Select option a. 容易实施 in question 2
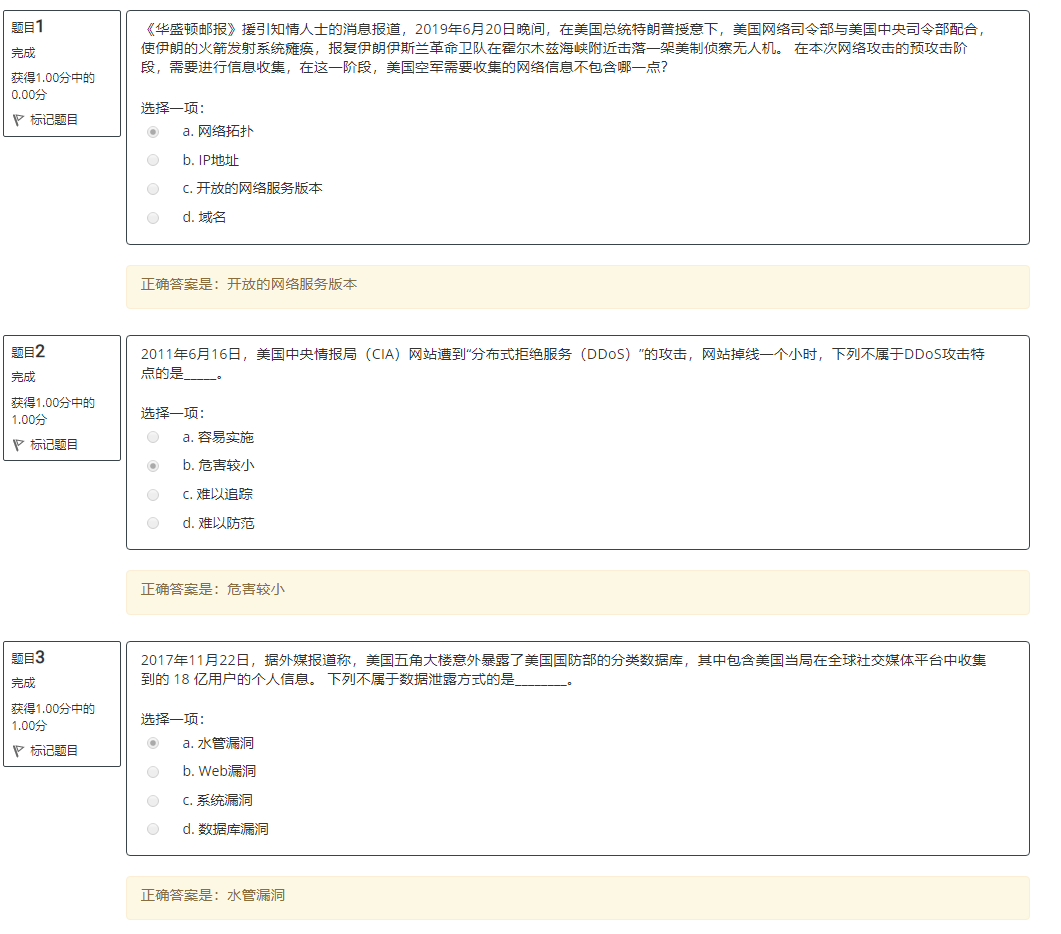Image resolution: width=1061 pixels, height=934 pixels. pos(153,436)
